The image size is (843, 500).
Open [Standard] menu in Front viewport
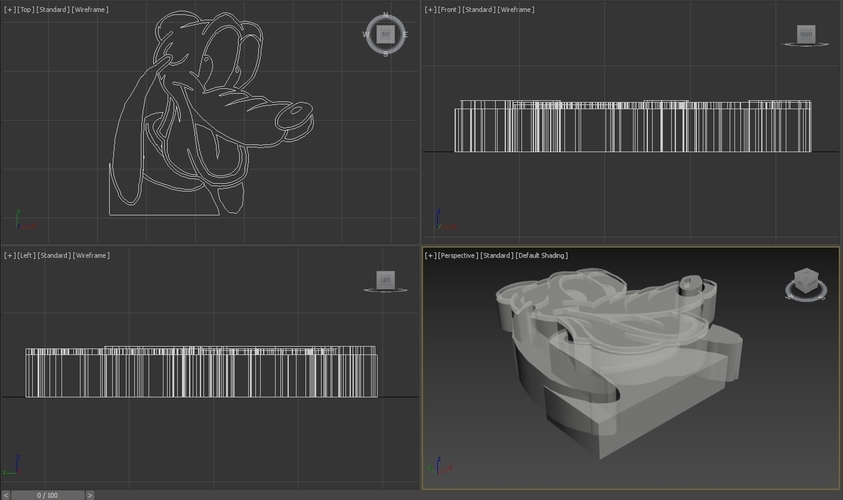(x=478, y=10)
